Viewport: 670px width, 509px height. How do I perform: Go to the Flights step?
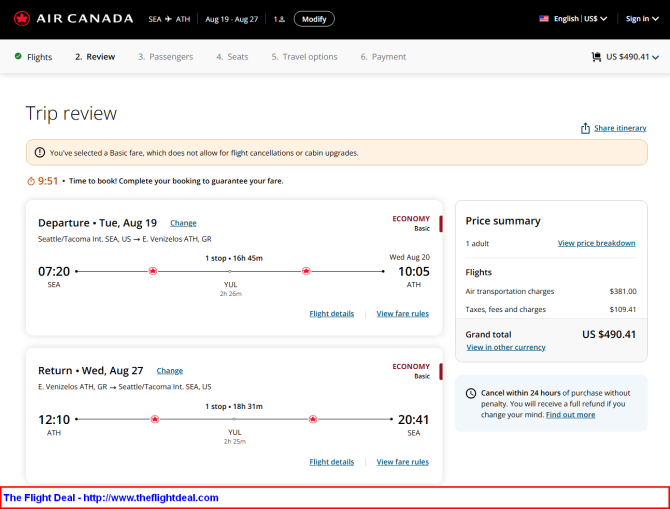[x=34, y=57]
